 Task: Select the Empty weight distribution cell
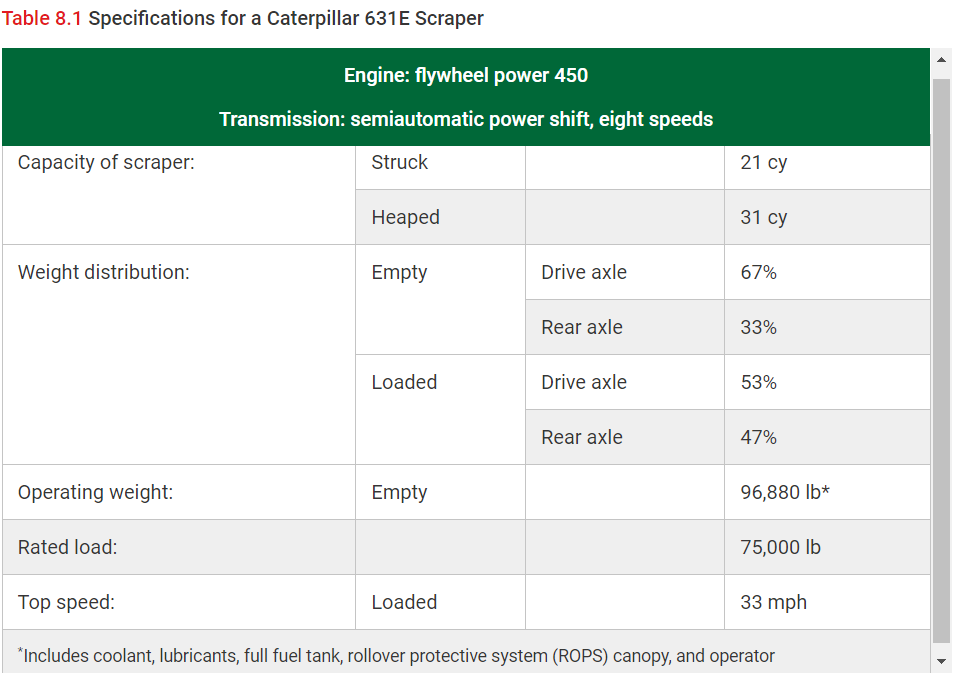[x=399, y=271]
